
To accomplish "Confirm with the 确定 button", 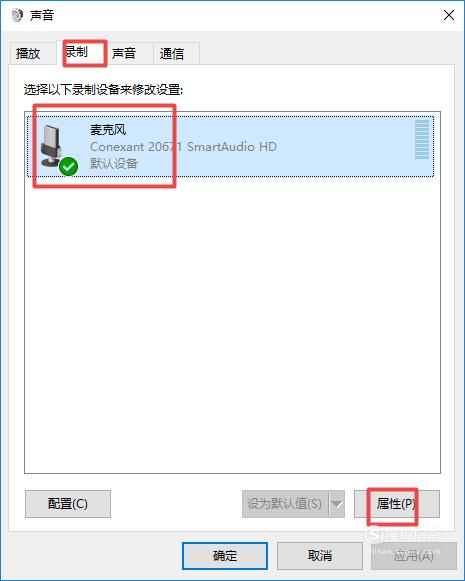I will pyautogui.click(x=225, y=556).
